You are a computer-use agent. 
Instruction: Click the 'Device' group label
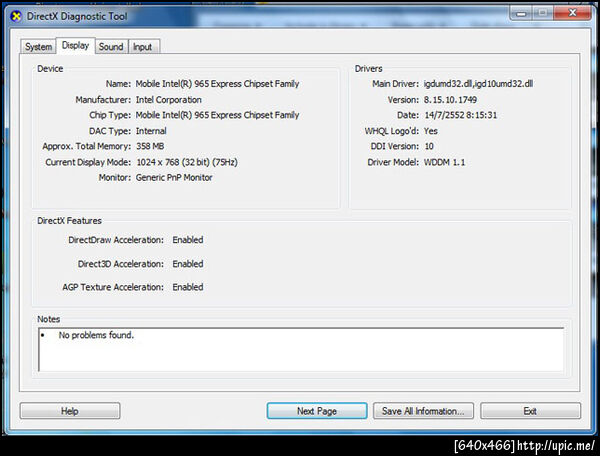click(50, 68)
